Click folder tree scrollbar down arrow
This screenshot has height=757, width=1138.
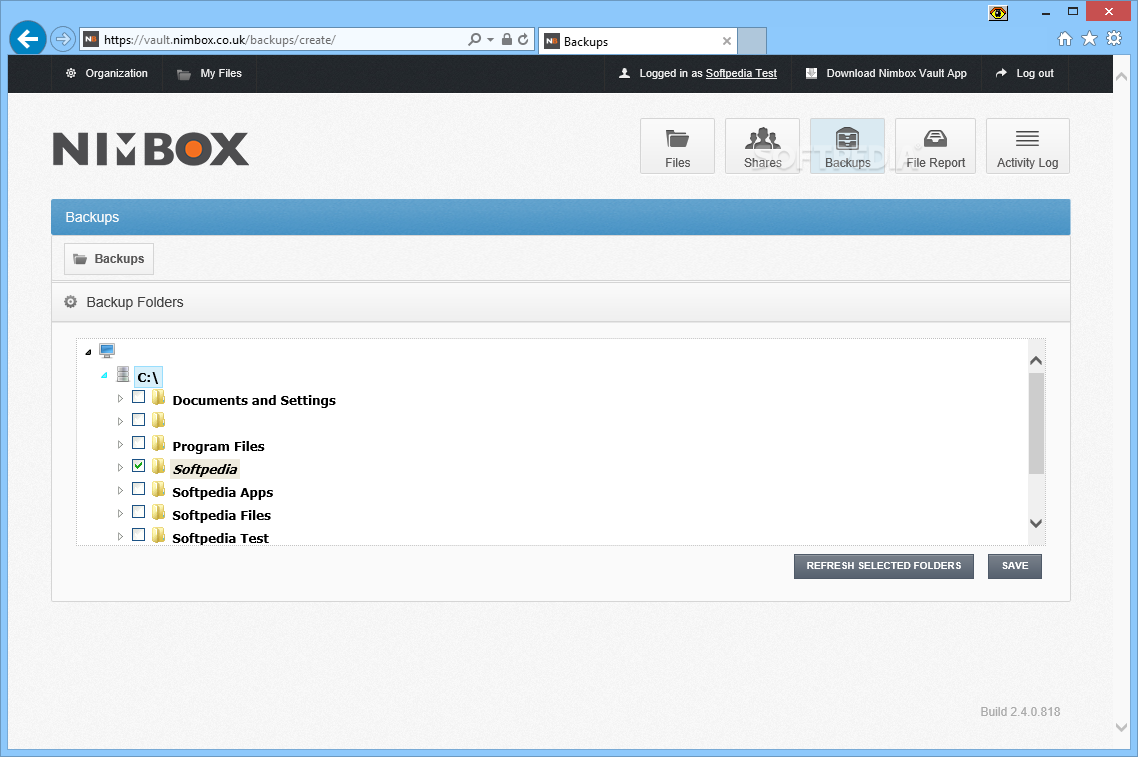(x=1036, y=523)
